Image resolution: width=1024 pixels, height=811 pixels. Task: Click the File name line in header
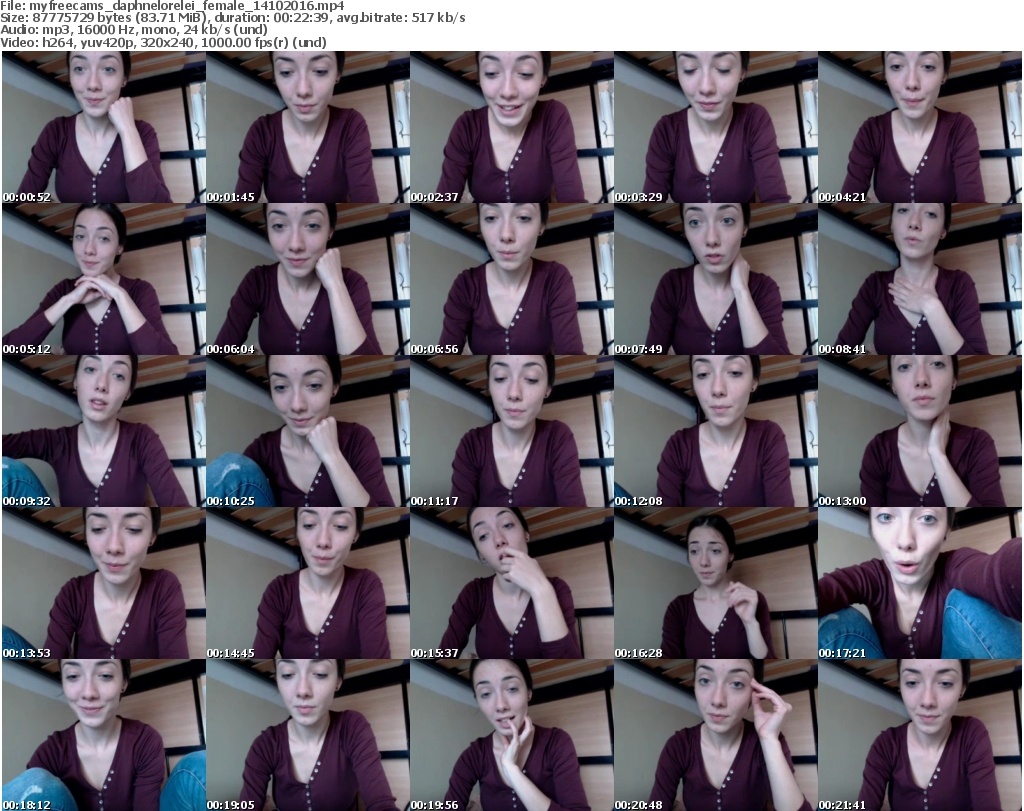(x=172, y=6)
